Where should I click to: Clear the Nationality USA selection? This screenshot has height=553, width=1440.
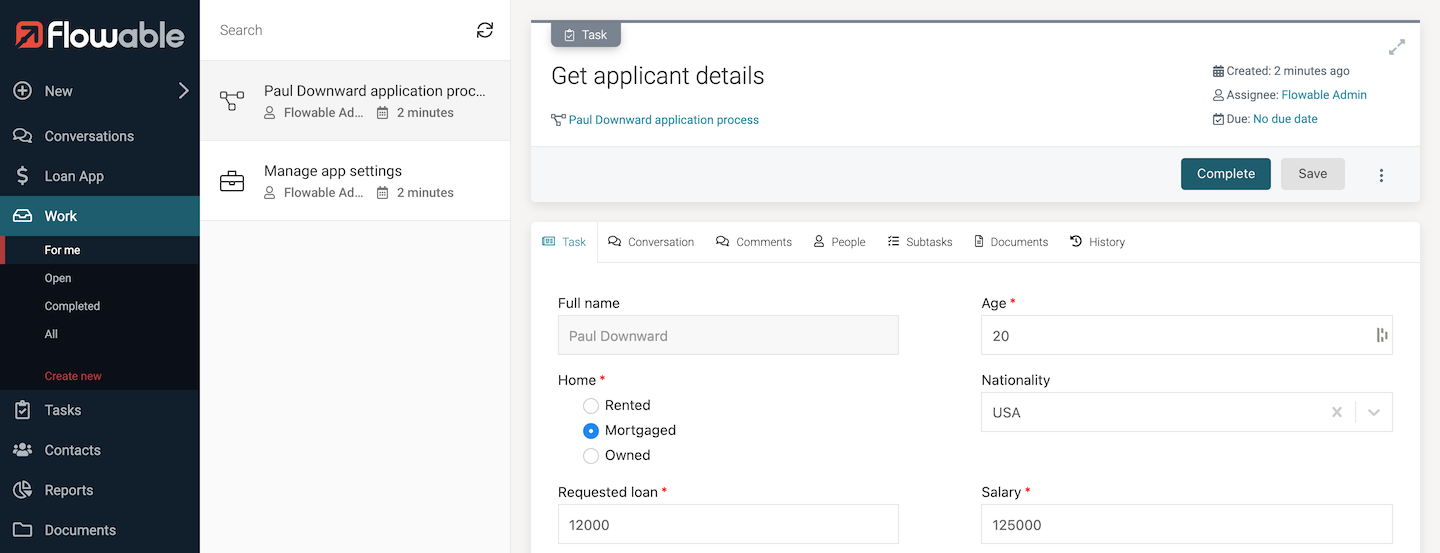click(1336, 412)
